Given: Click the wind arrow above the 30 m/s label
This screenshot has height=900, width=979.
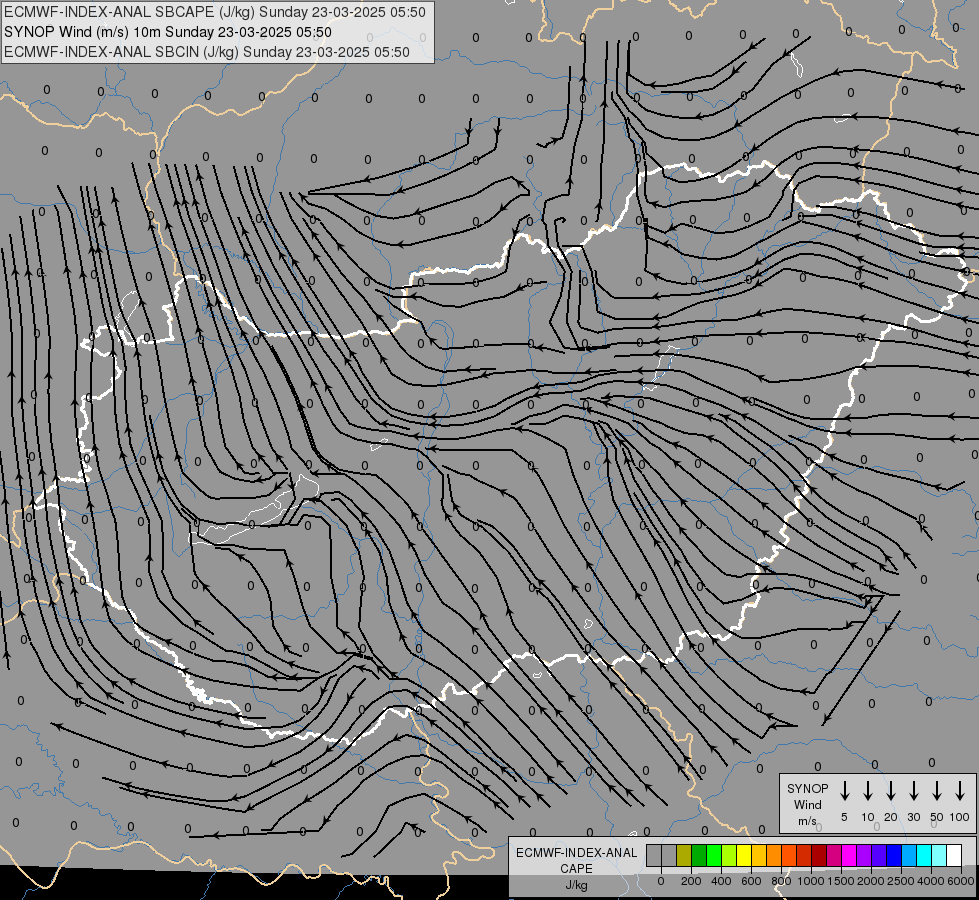Looking at the screenshot, I should 913,790.
